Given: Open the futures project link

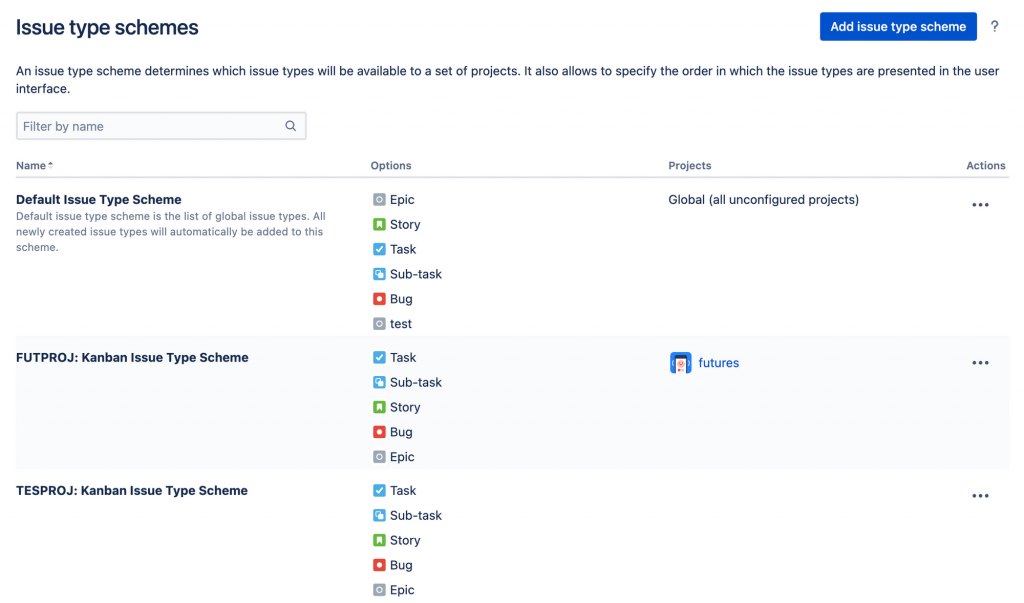Looking at the screenshot, I should (718, 363).
